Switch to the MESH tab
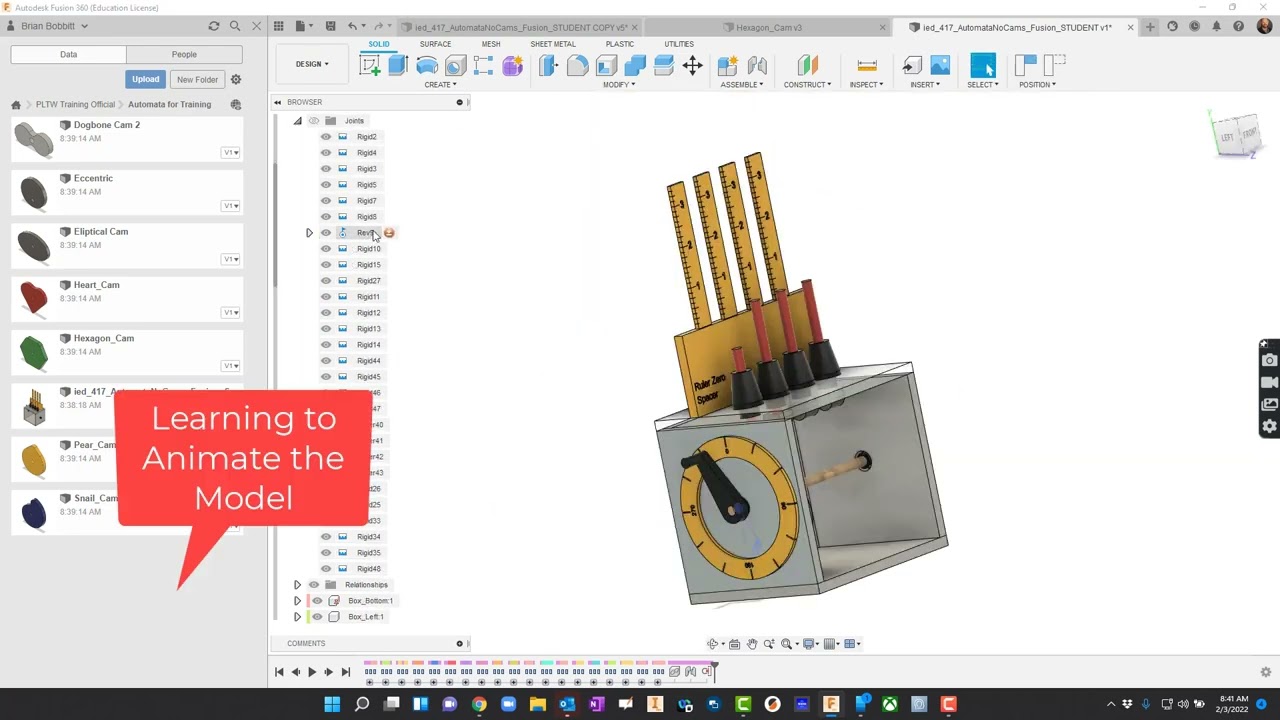The image size is (1280, 720). [x=491, y=44]
